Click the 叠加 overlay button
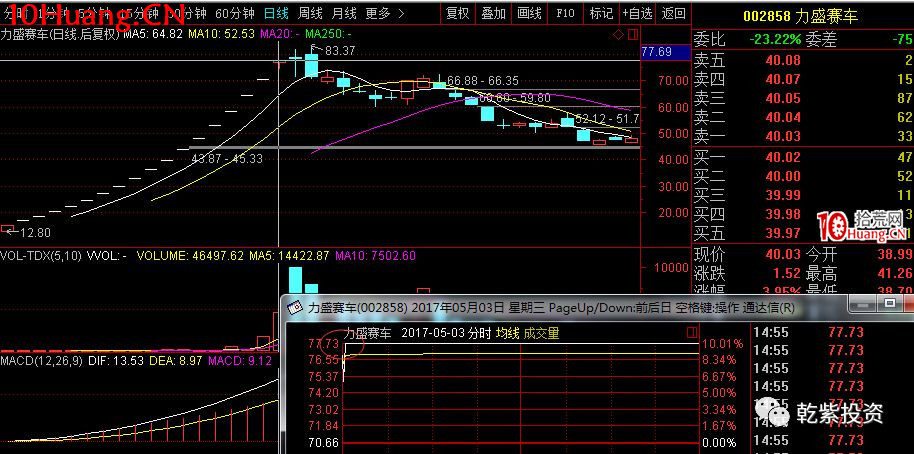This screenshot has width=914, height=454. click(493, 13)
